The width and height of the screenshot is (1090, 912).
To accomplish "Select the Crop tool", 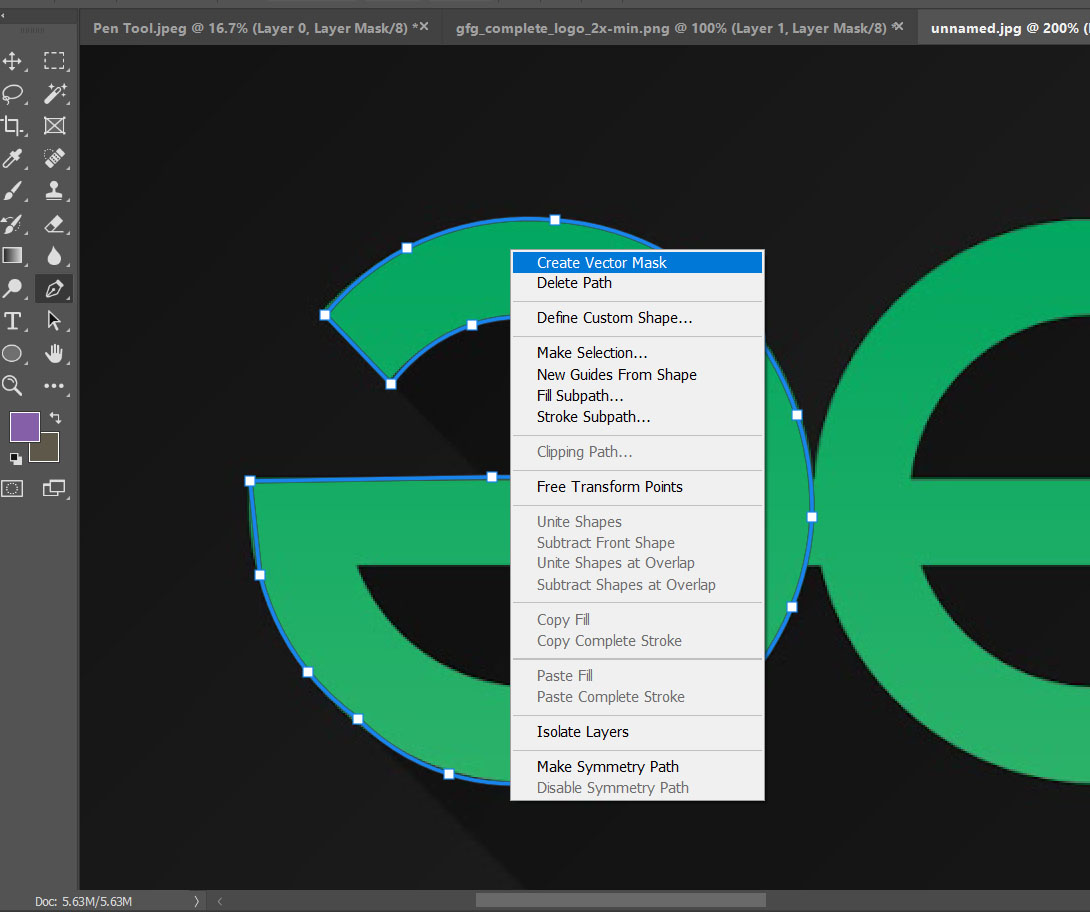I will (13, 126).
